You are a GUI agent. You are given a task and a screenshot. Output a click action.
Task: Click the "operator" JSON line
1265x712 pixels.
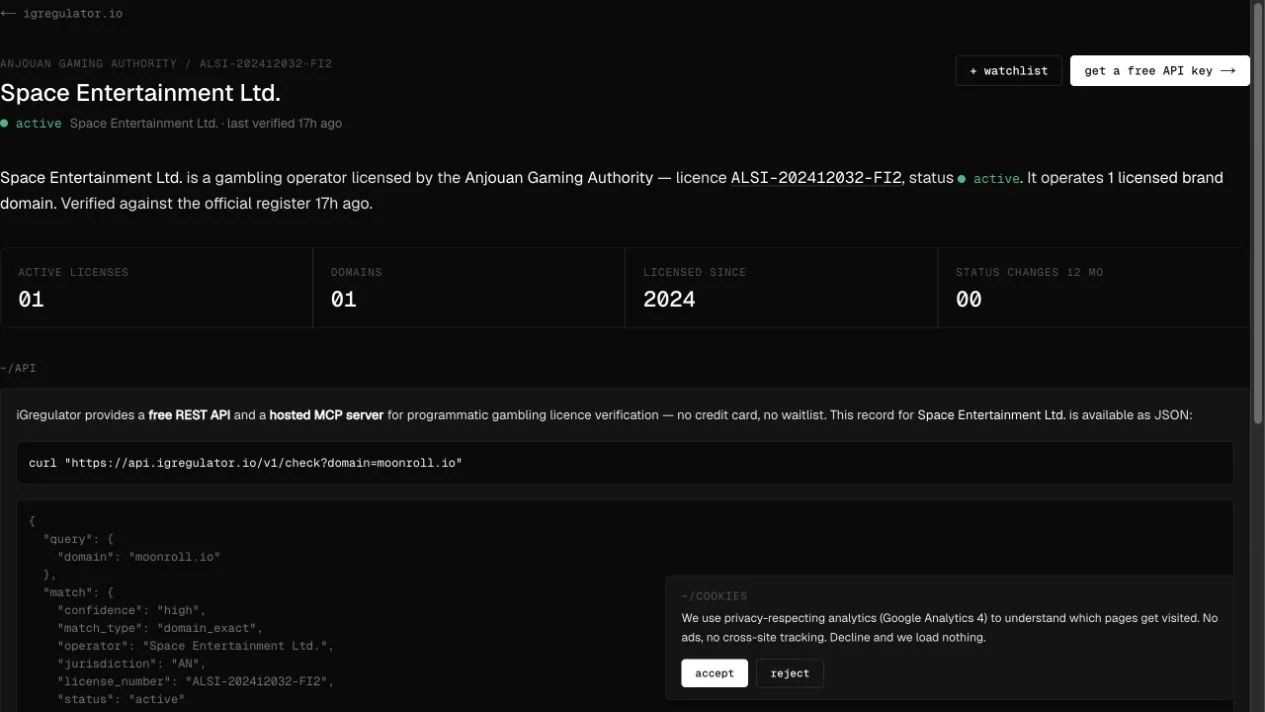click(195, 646)
